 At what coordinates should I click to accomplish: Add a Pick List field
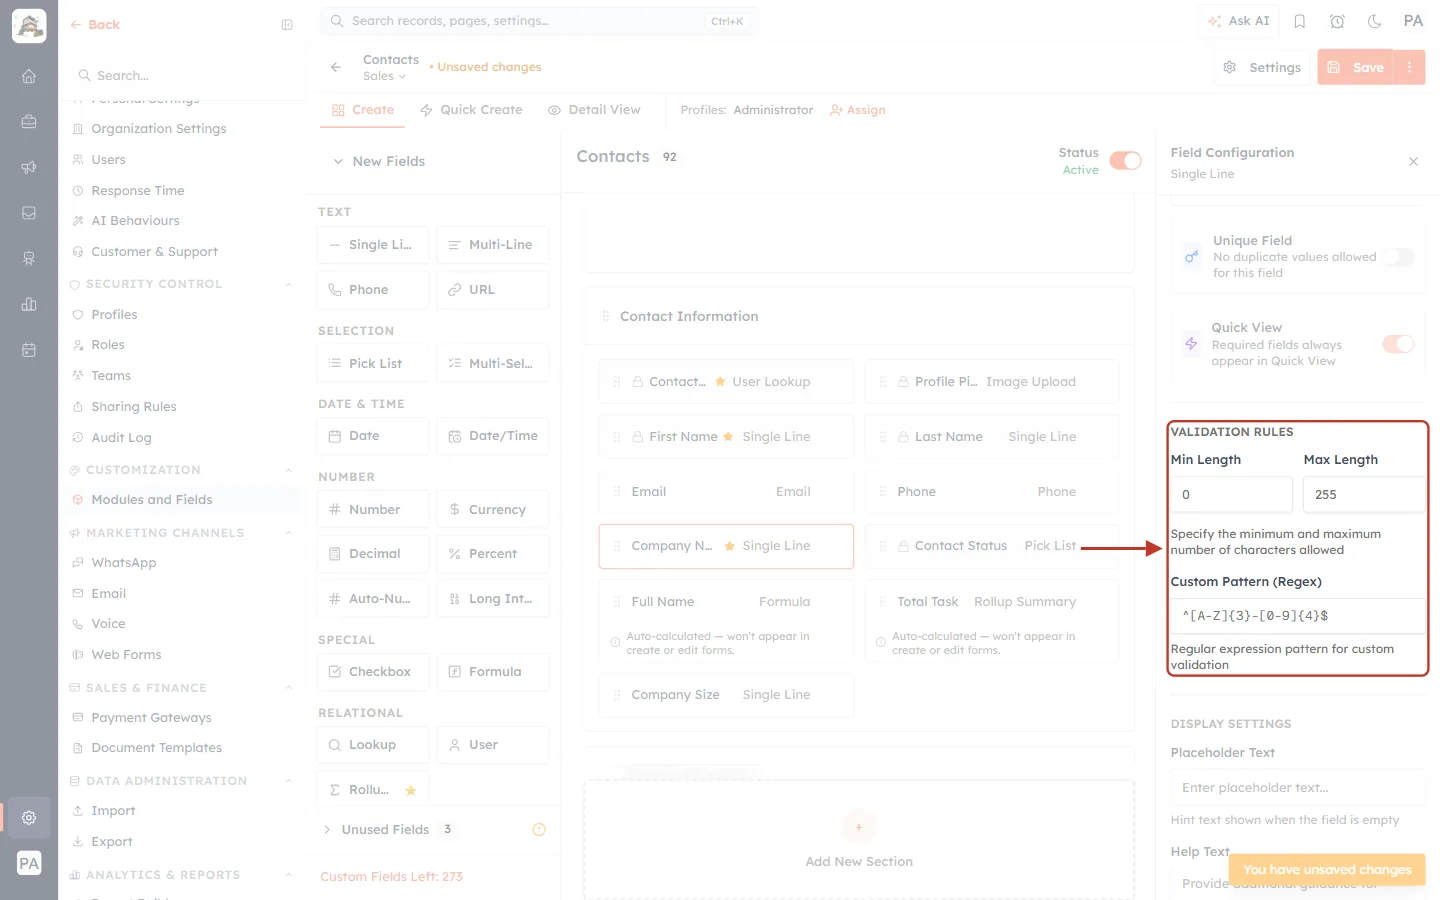[x=373, y=363]
